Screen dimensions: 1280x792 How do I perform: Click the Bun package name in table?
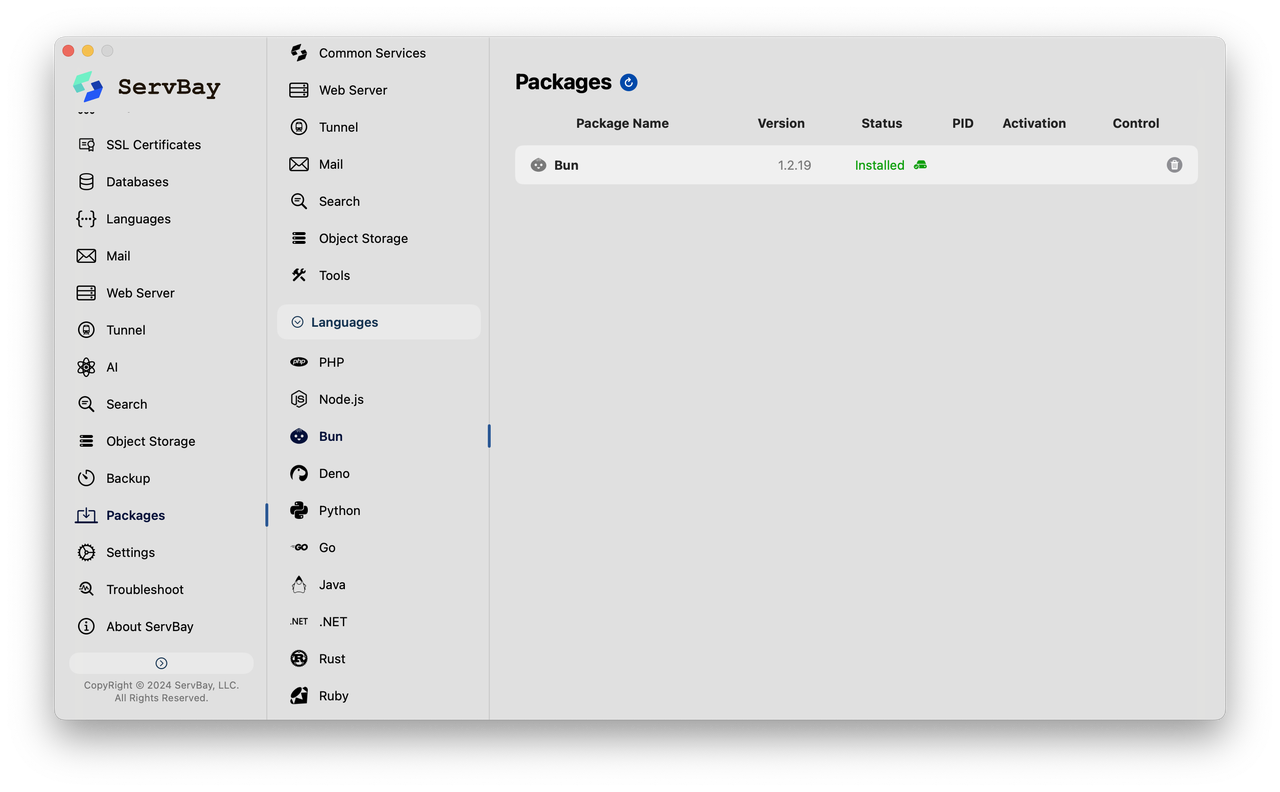click(x=566, y=165)
